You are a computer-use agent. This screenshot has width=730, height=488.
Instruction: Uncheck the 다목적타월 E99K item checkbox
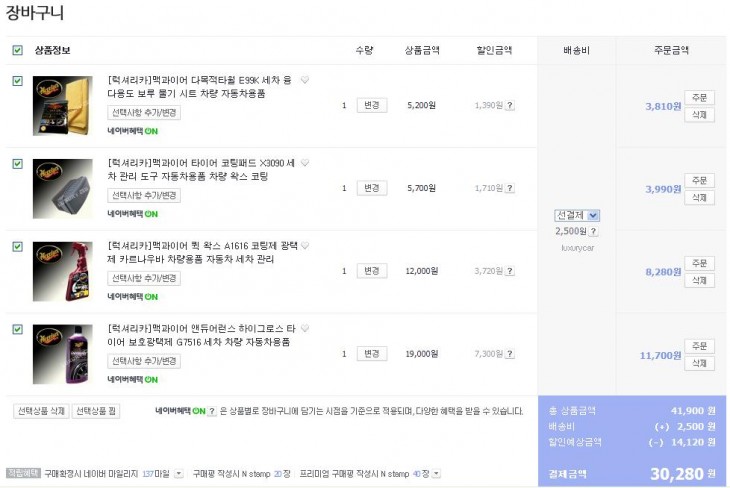pos(17,81)
